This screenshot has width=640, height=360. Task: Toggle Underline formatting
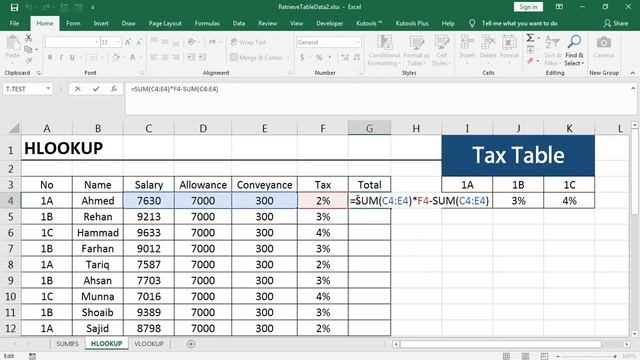pos(72,58)
